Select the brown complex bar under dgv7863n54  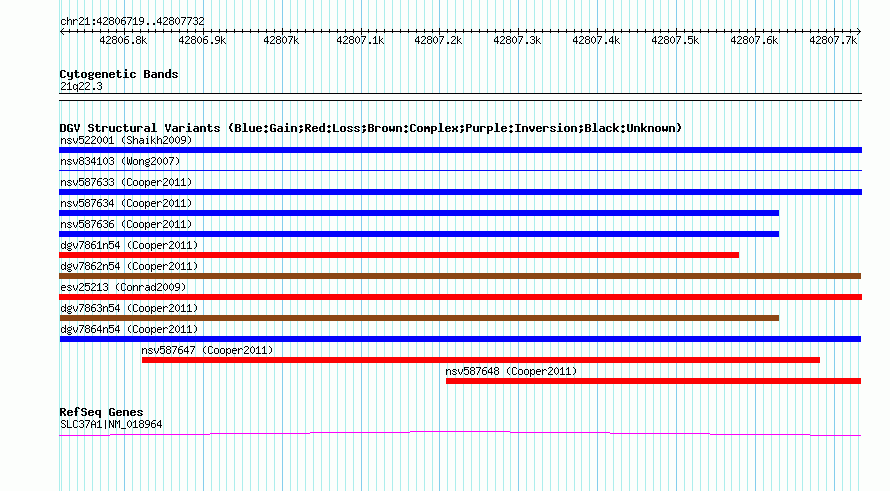tap(419, 318)
